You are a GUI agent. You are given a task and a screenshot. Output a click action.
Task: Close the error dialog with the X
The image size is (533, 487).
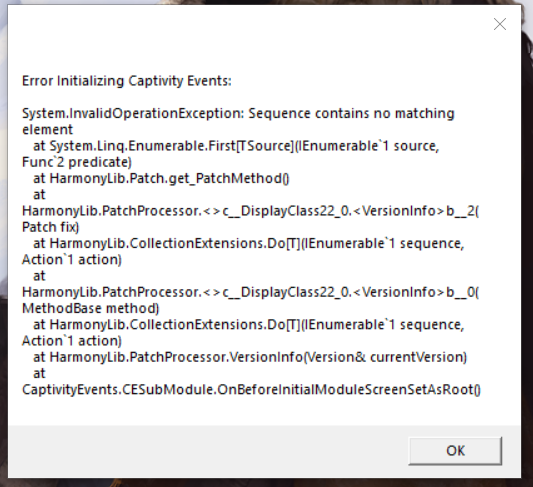click(500, 24)
